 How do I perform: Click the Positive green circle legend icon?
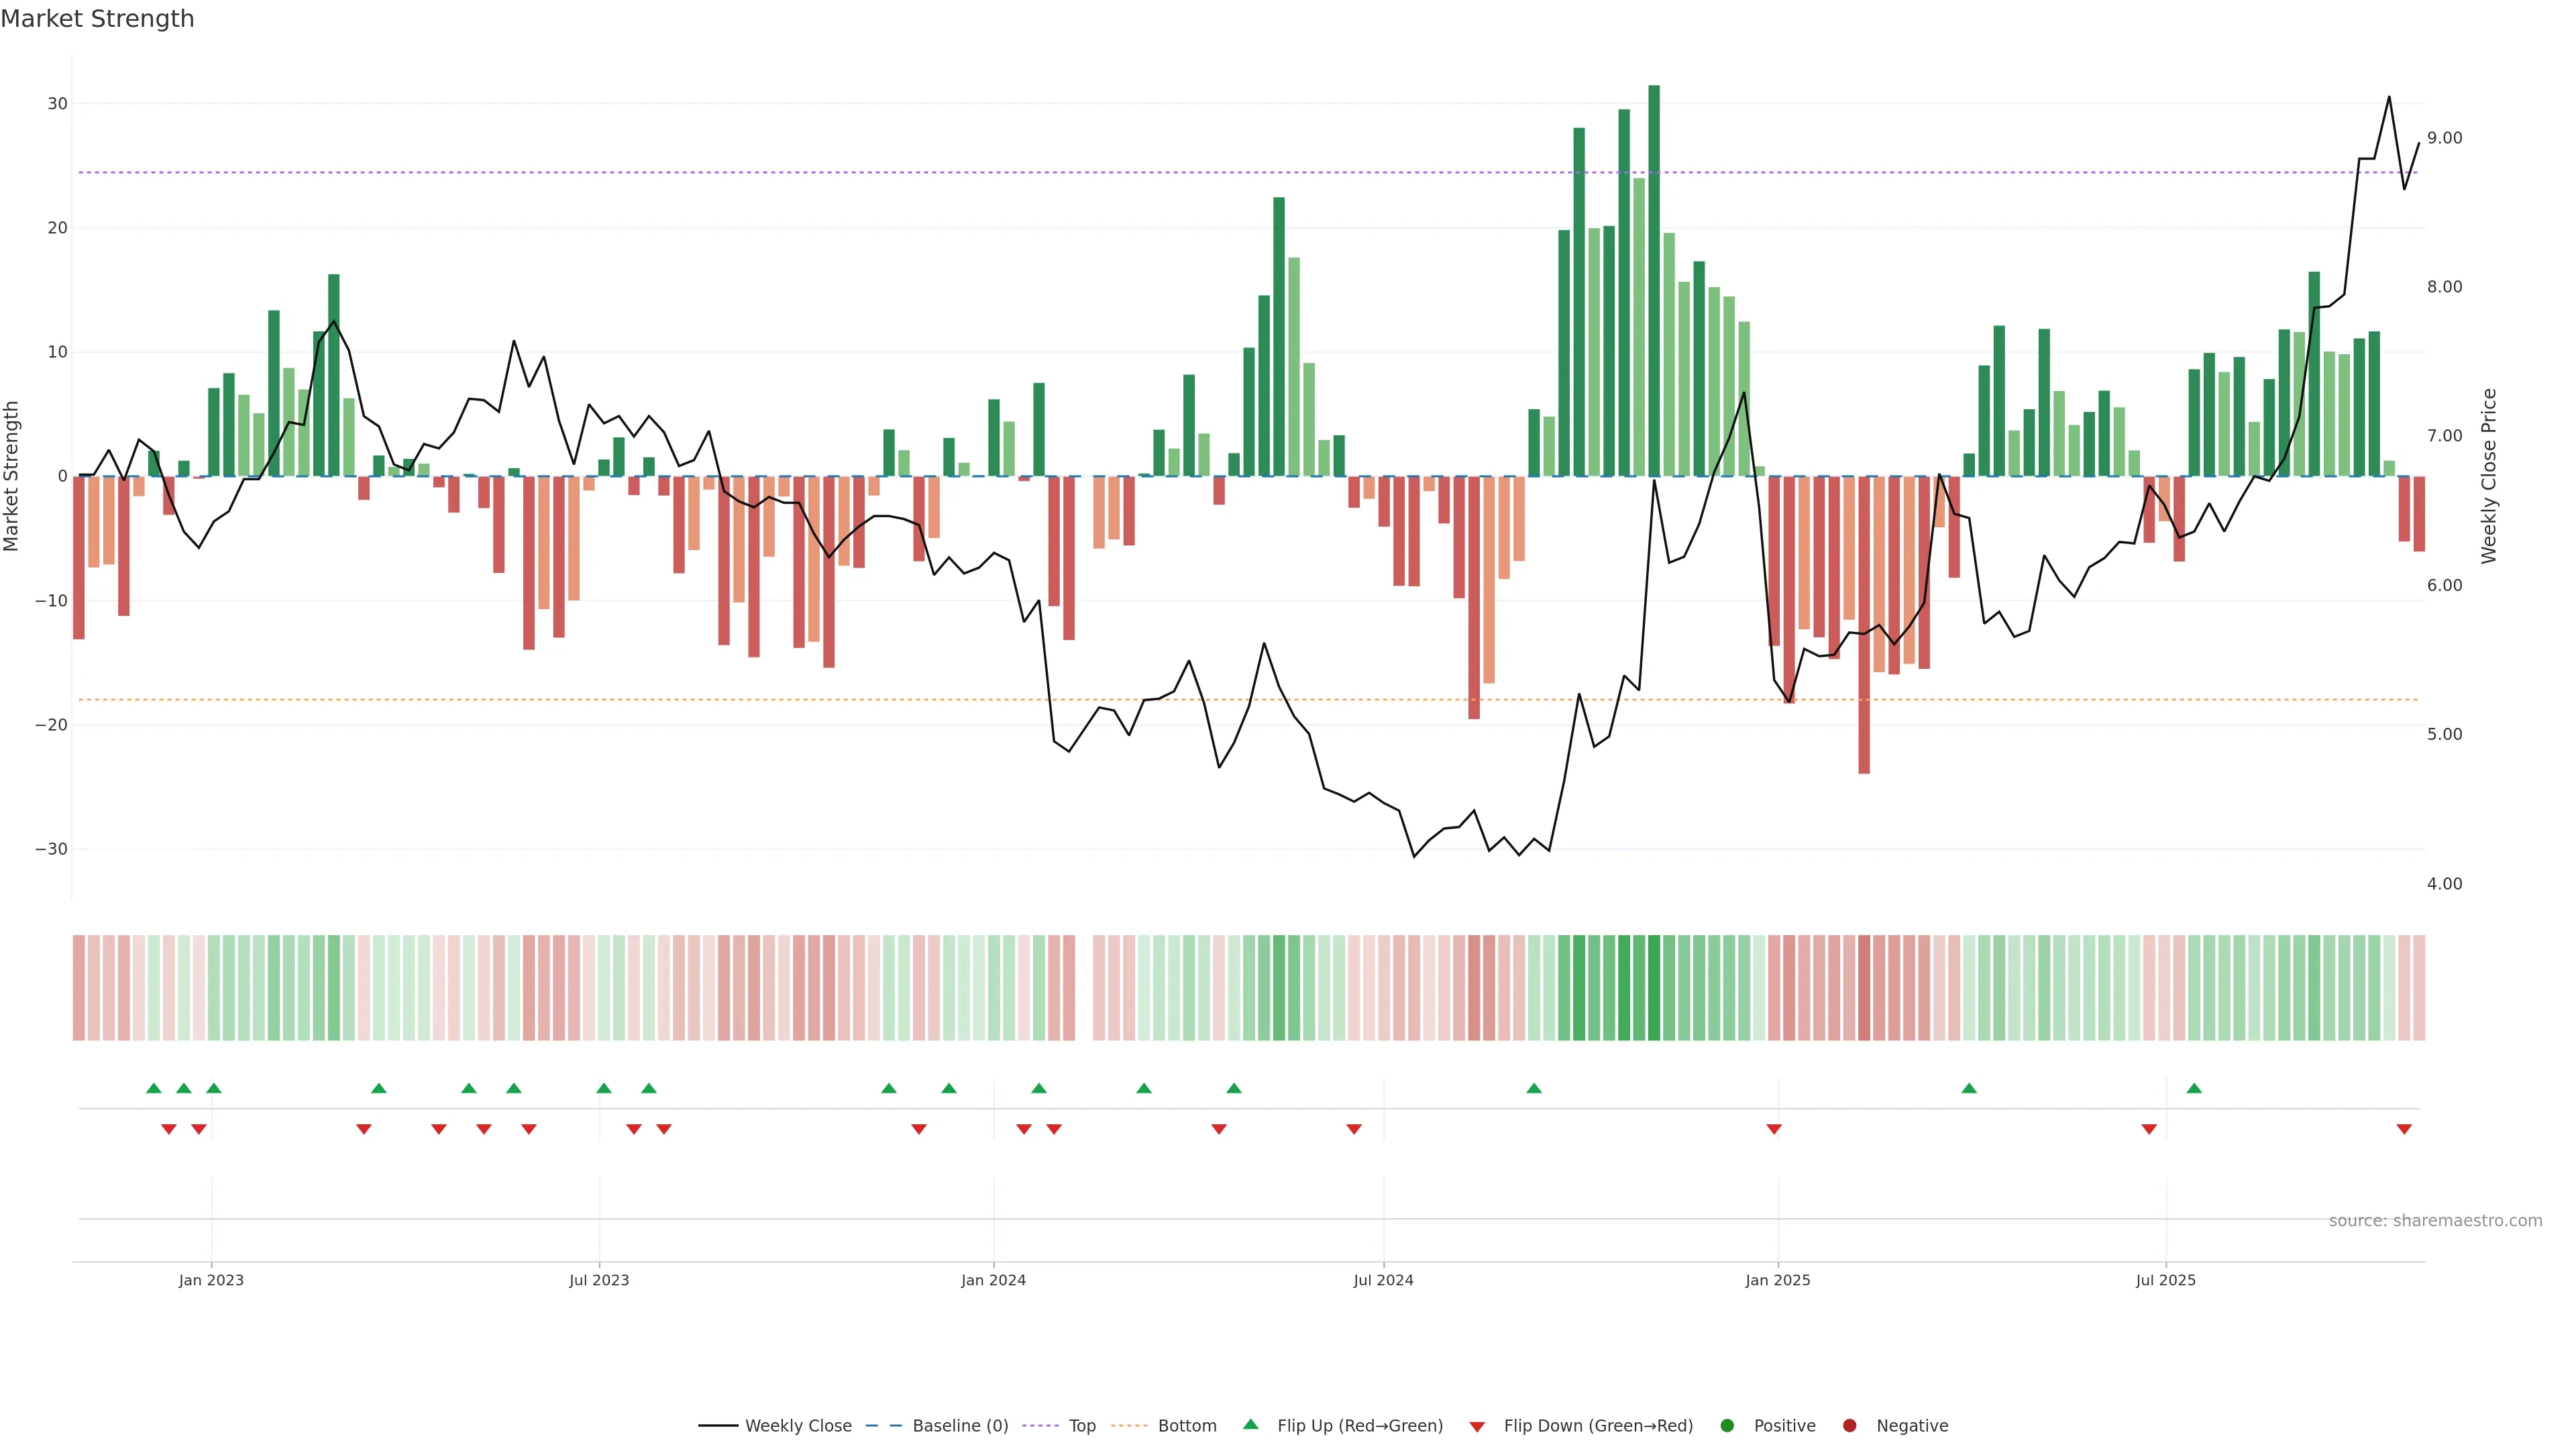pyautogui.click(x=1727, y=1426)
